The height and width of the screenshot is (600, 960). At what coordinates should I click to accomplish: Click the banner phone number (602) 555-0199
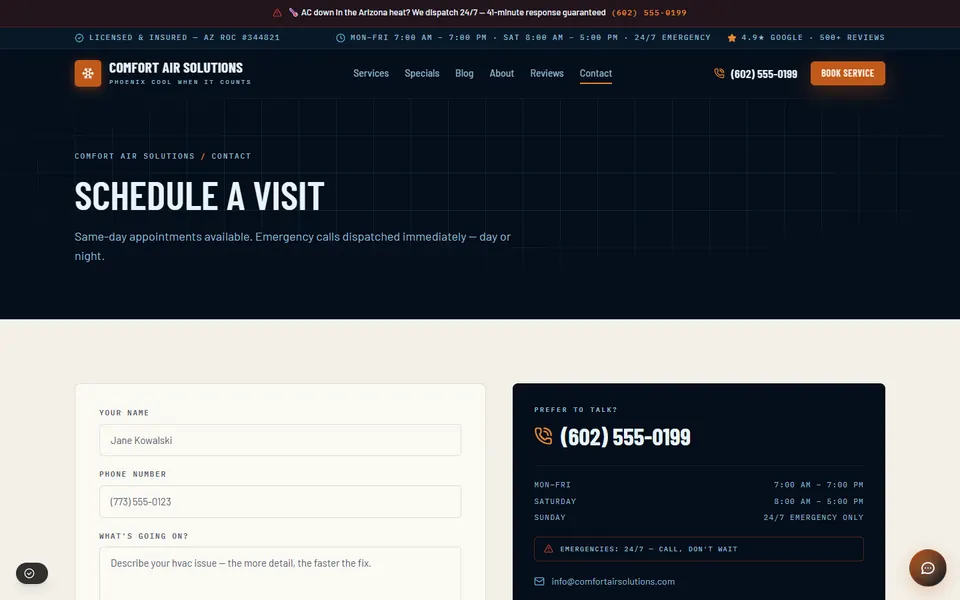[649, 13]
